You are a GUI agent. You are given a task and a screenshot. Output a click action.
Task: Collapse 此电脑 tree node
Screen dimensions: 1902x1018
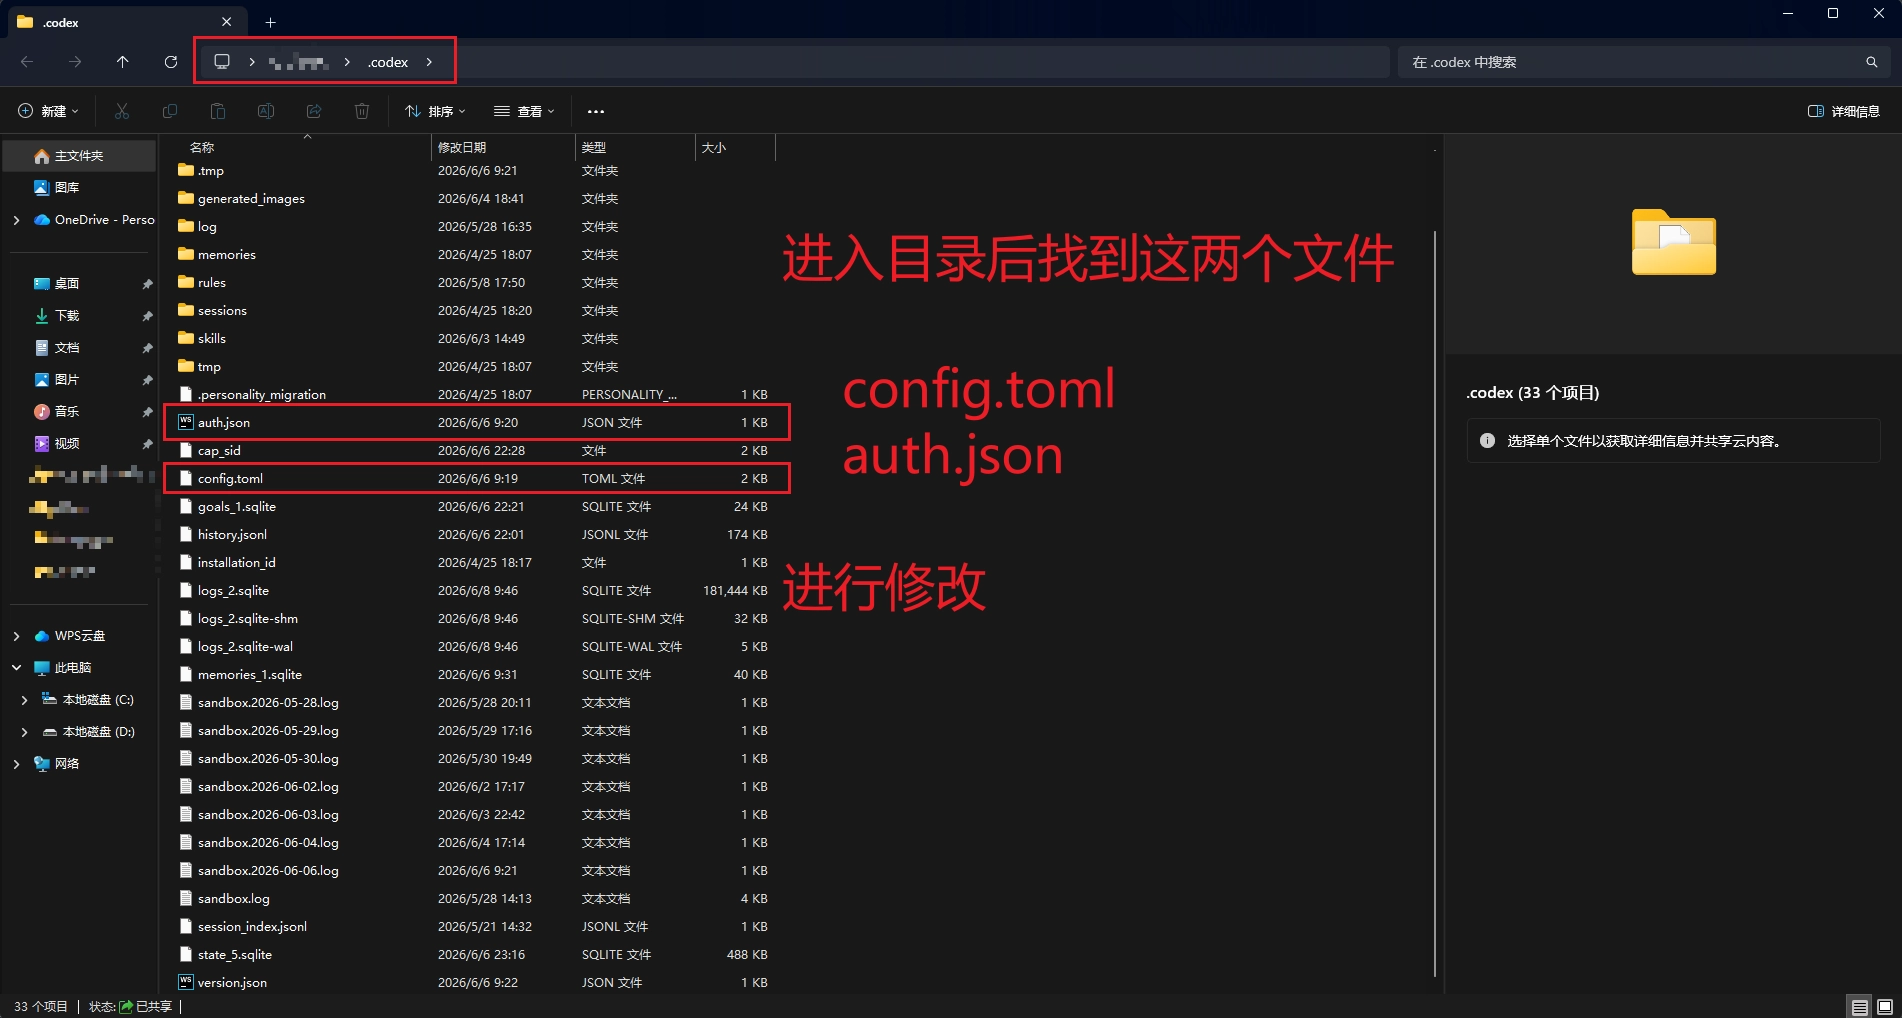click(16, 668)
